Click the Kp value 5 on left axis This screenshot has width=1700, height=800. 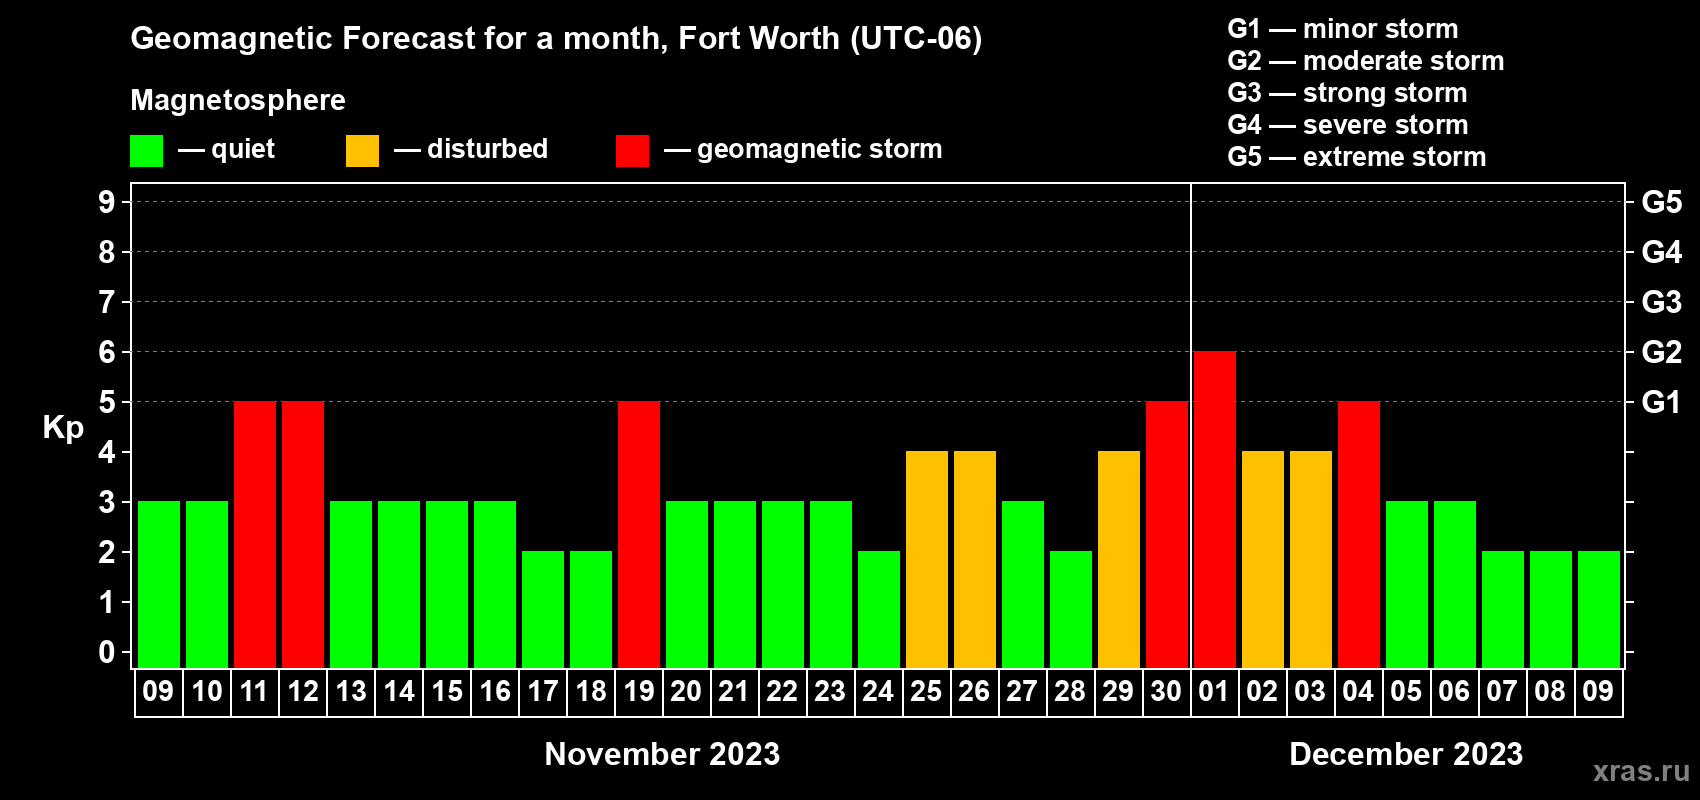[107, 402]
